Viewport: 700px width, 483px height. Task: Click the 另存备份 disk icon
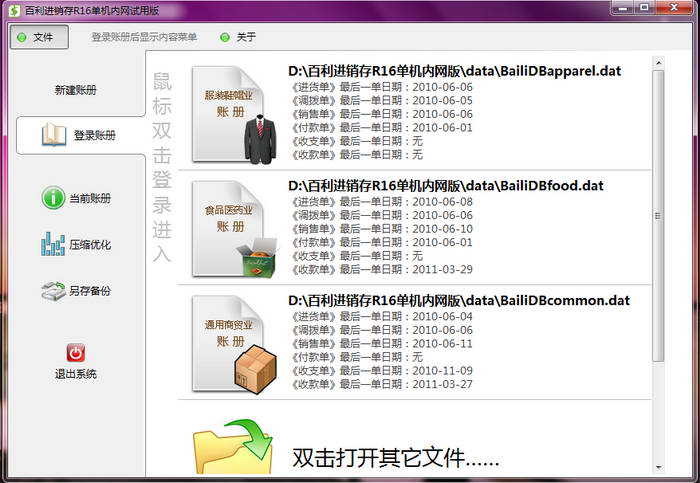53,291
